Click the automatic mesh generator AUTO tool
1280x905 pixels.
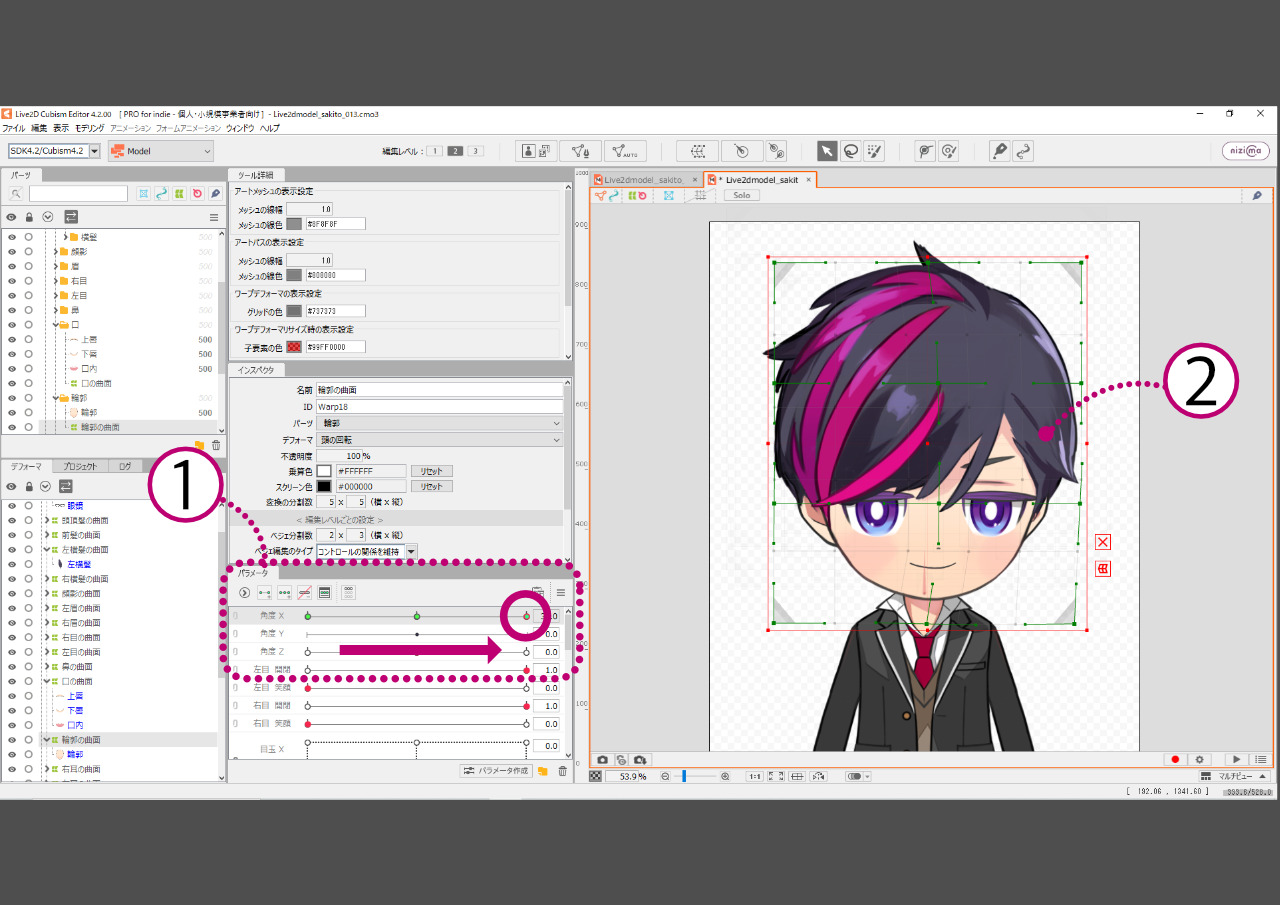tap(625, 151)
